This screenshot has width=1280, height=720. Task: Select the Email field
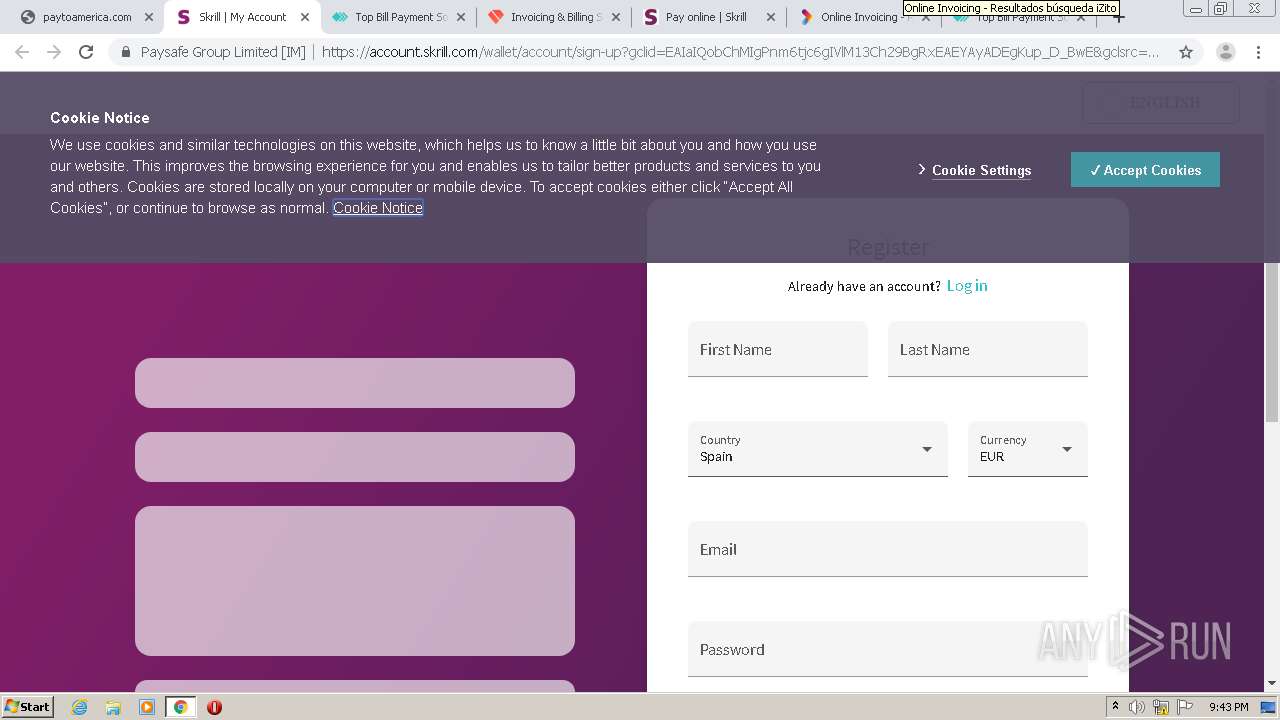point(888,549)
